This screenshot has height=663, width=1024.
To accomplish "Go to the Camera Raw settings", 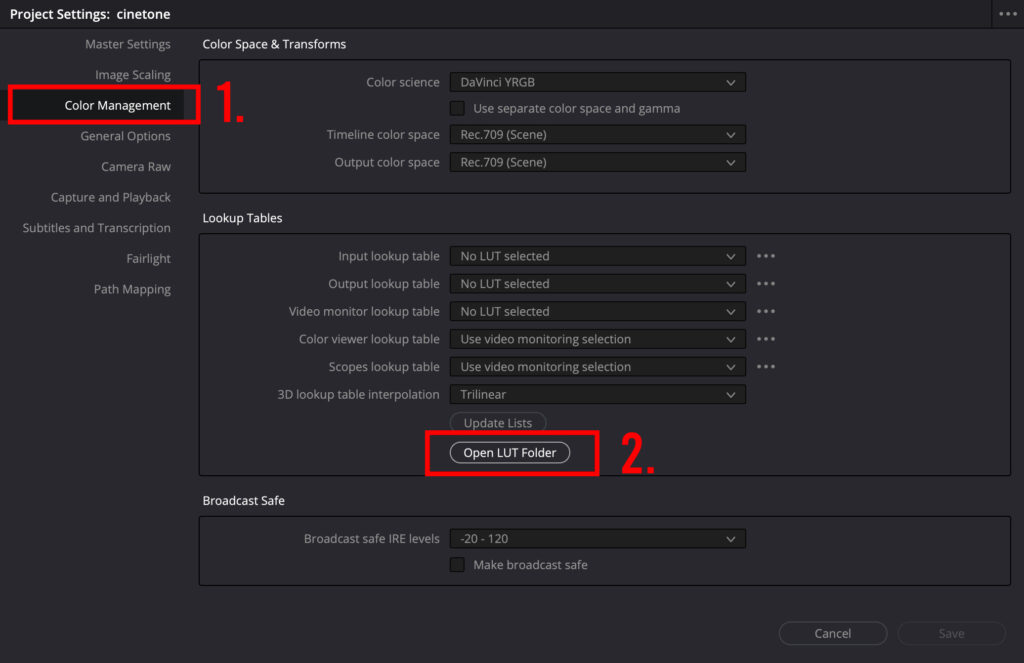I will 135,167.
